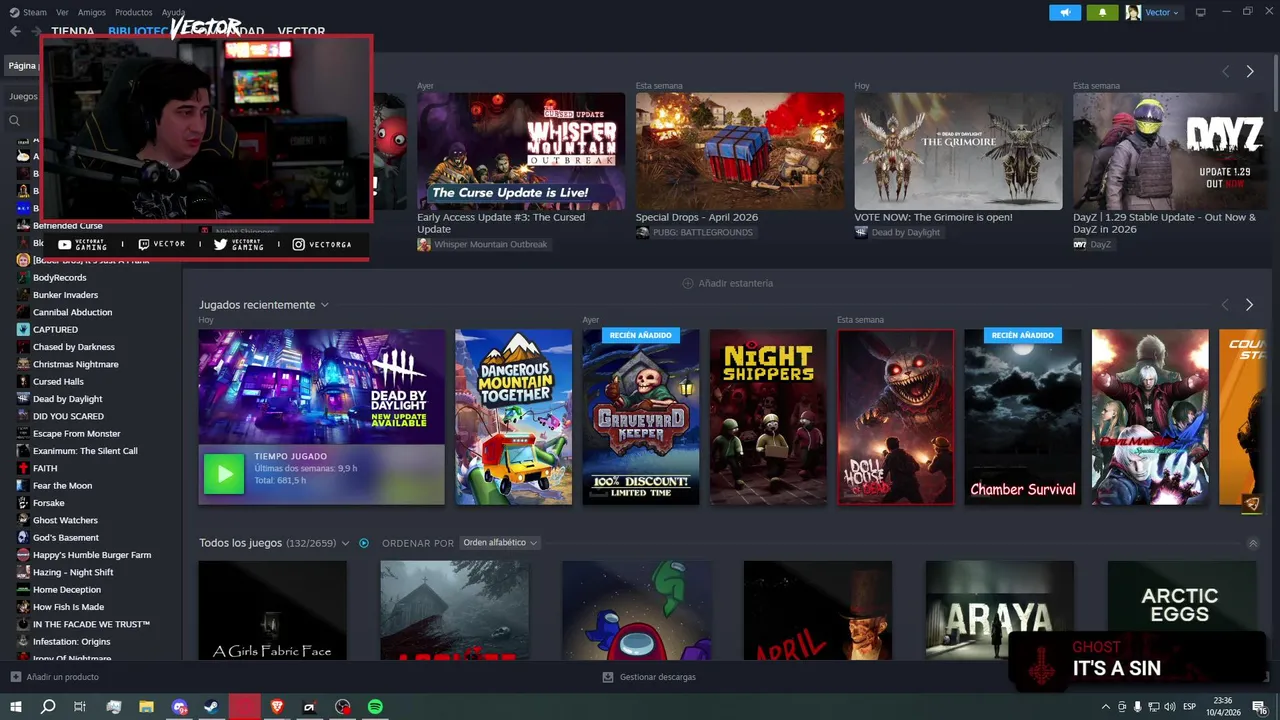Click Añadir un producto
1280x720 pixels.
(54, 677)
